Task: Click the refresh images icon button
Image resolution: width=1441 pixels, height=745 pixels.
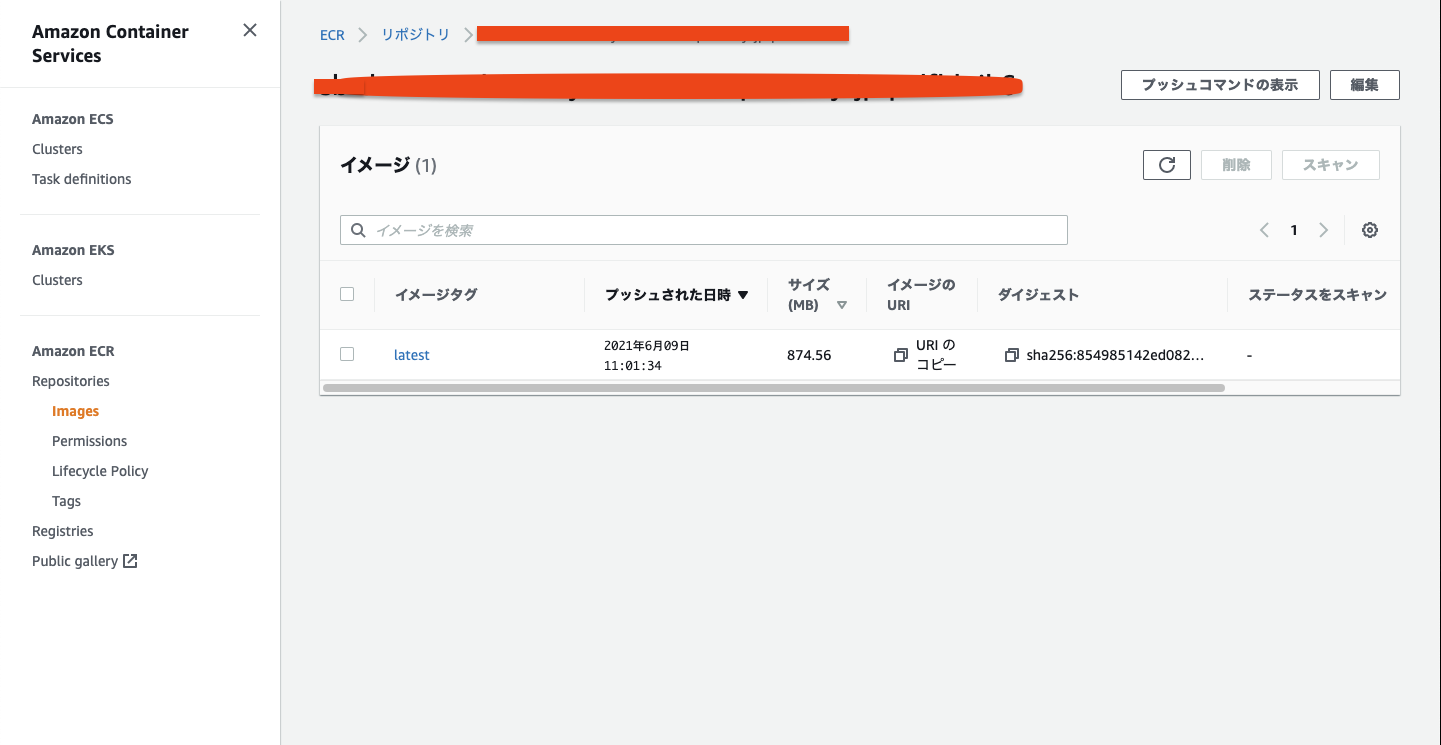Action: pyautogui.click(x=1167, y=165)
